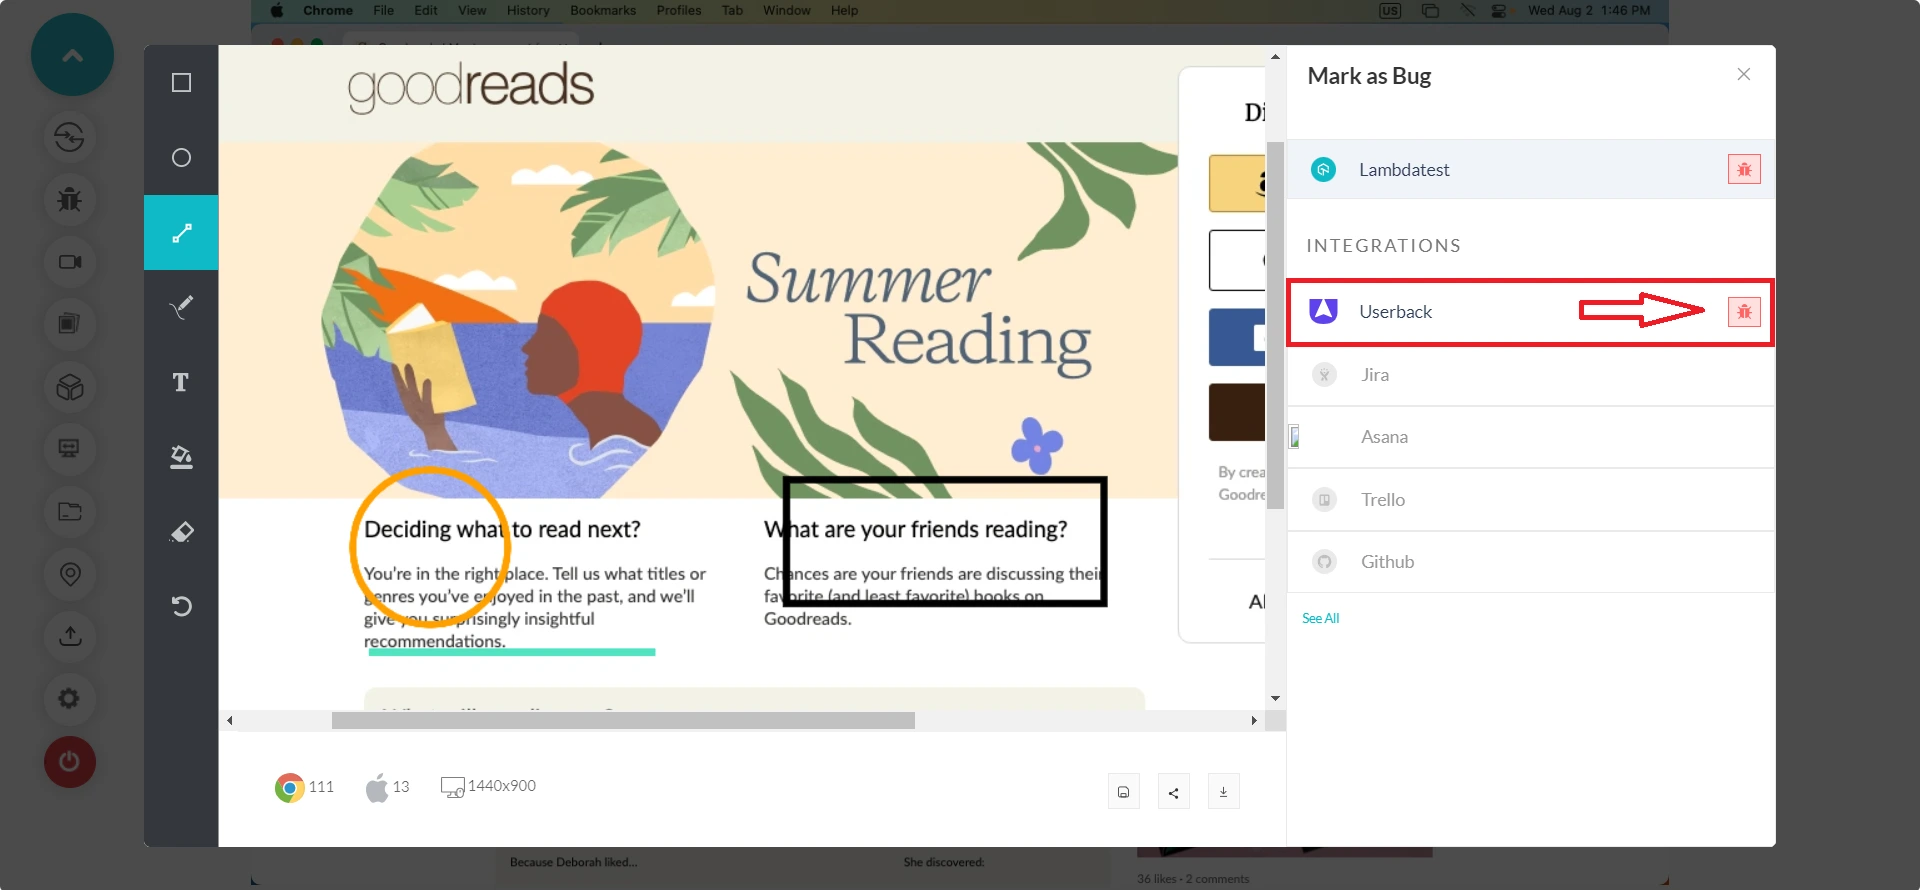Collapse the sidebar with the up chevron
Screen dimensions: 1920x890
coord(72,55)
